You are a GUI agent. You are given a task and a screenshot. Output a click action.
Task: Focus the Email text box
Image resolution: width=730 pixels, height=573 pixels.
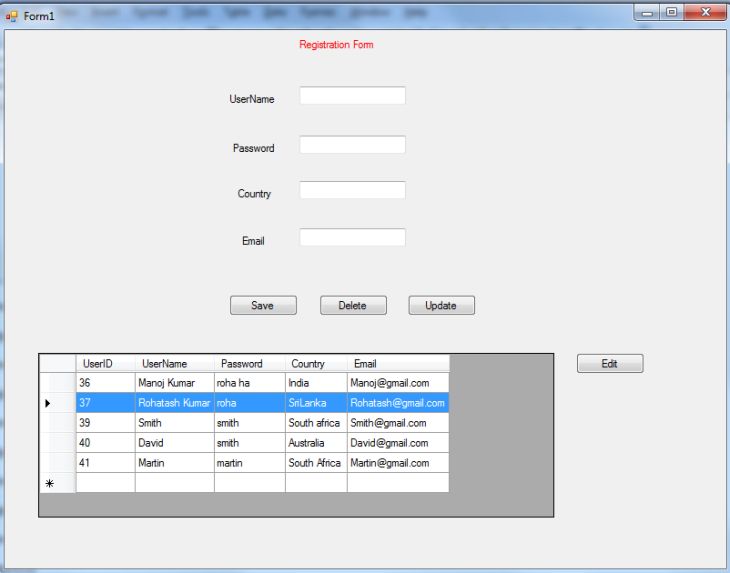pos(352,237)
